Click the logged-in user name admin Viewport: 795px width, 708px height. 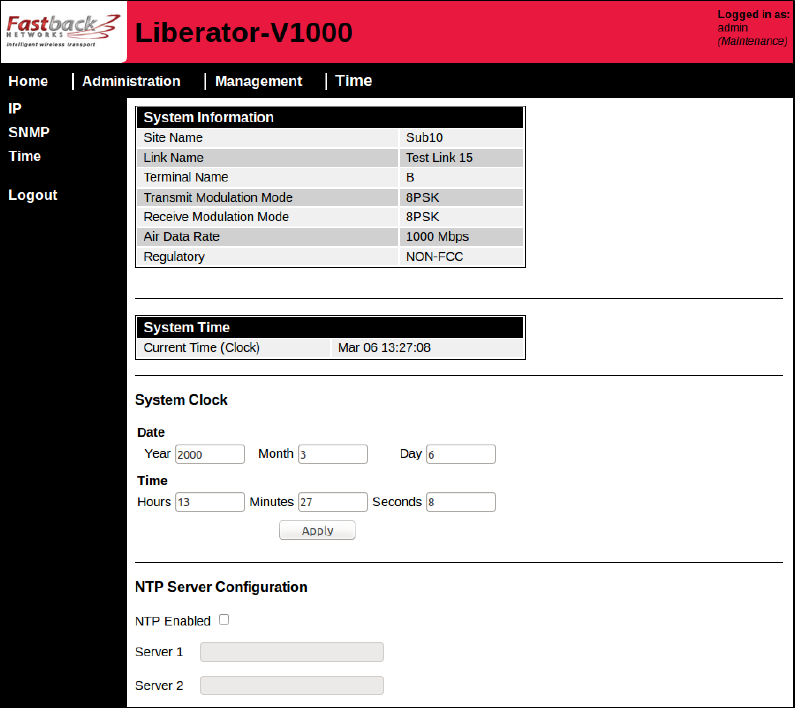pos(733,28)
